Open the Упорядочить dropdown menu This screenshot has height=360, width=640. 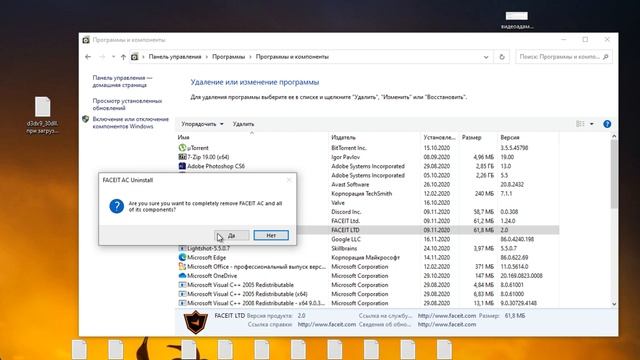[x=202, y=124]
